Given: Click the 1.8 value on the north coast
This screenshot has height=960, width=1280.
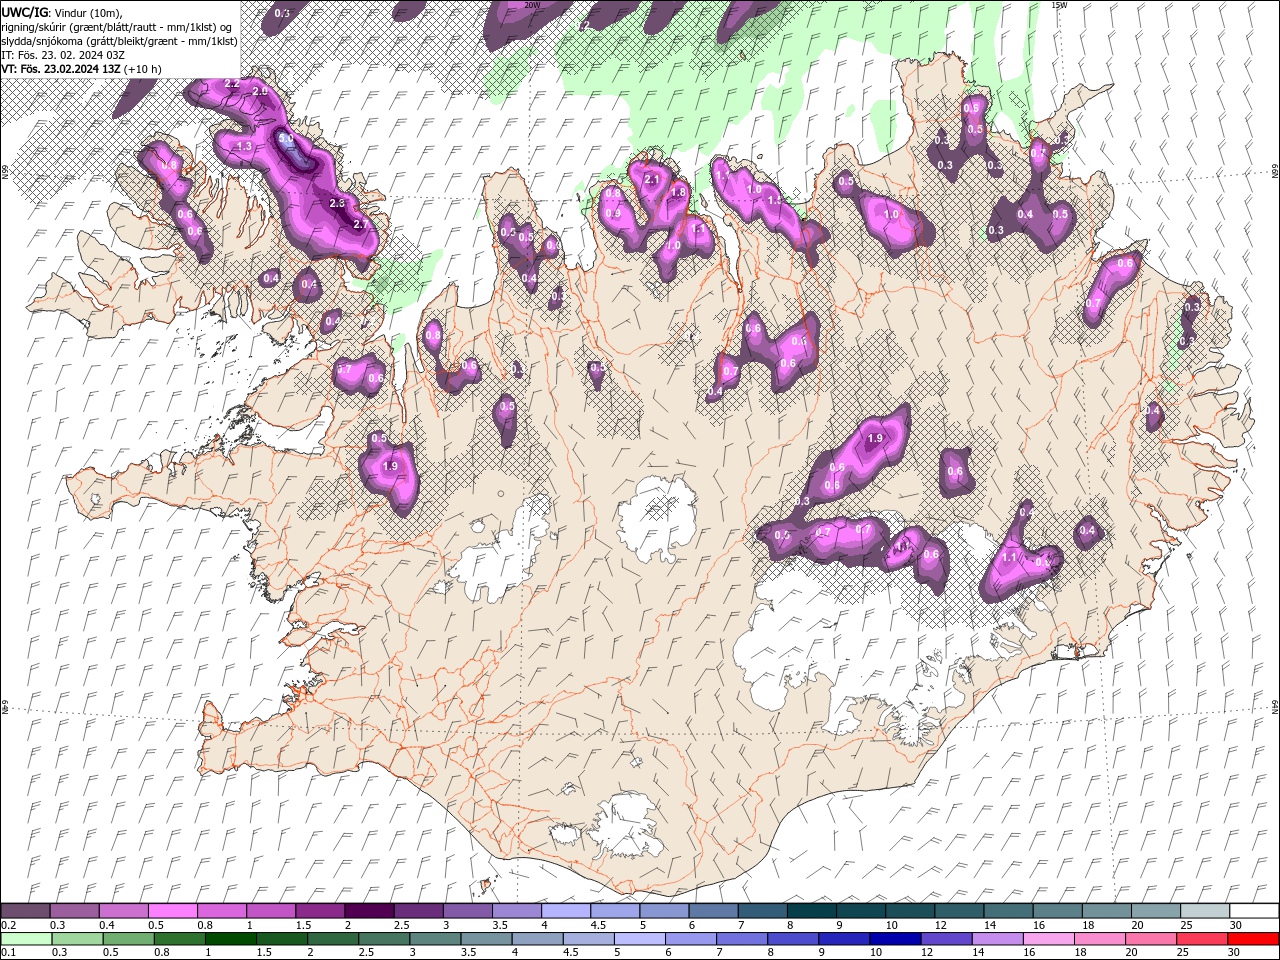Looking at the screenshot, I should pyautogui.click(x=678, y=192).
